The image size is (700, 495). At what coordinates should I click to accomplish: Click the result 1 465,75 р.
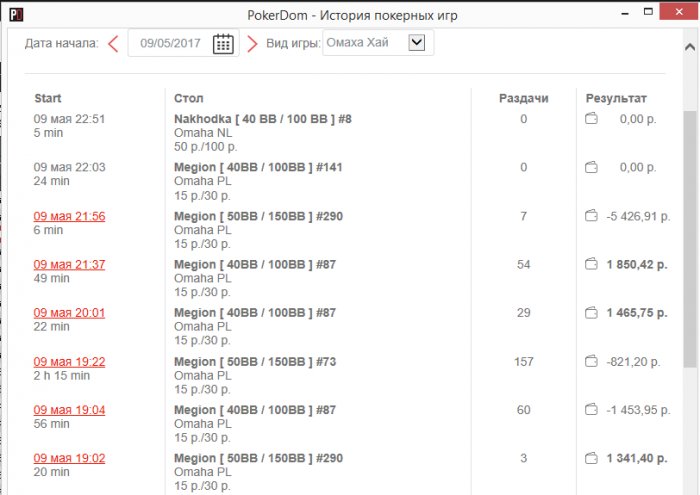[637, 313]
